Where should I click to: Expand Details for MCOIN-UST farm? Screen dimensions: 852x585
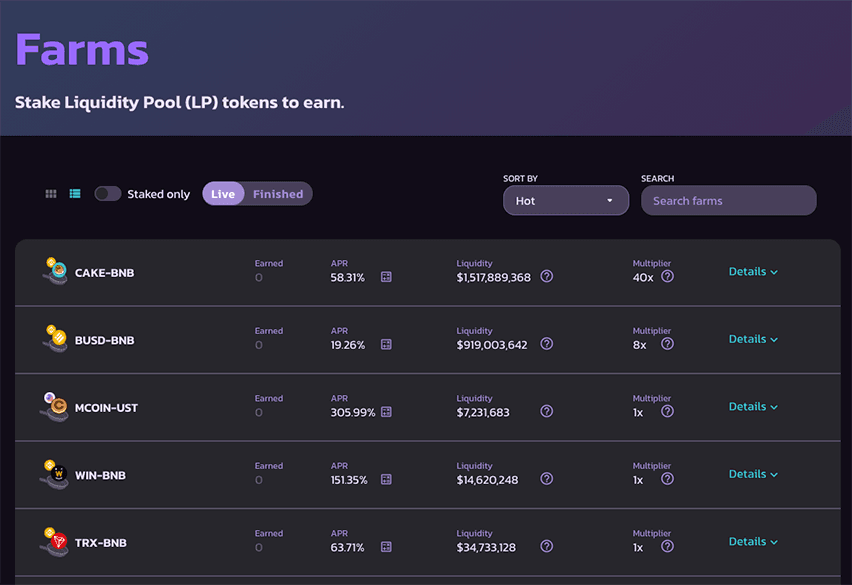[753, 407]
